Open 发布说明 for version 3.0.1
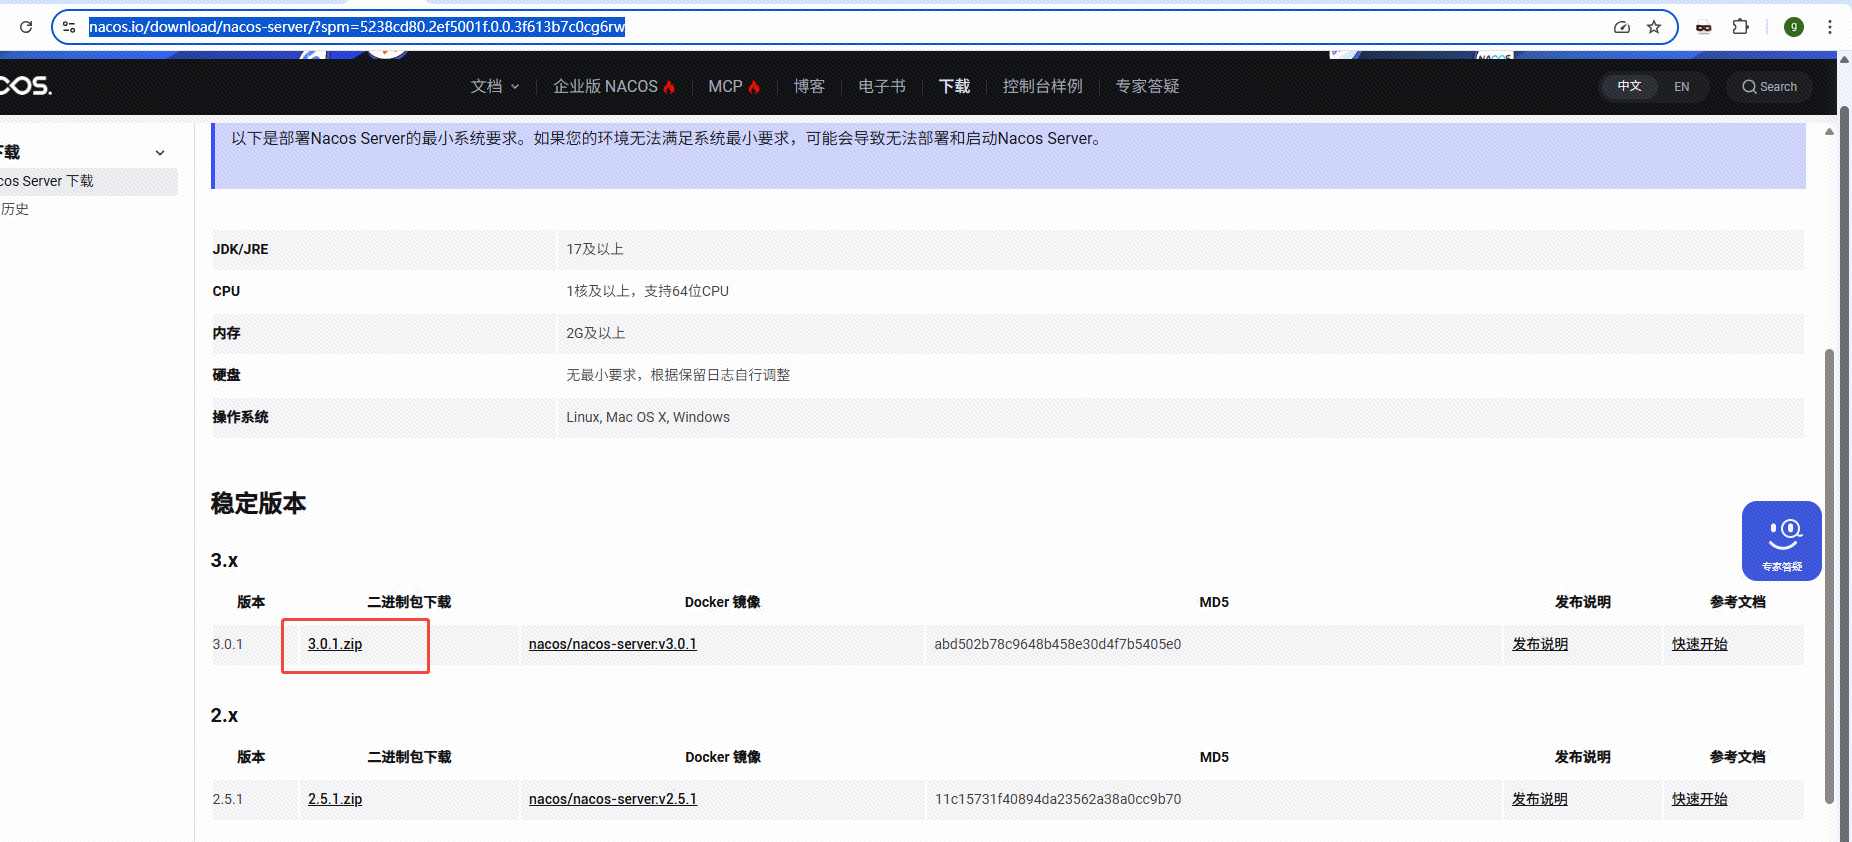The width and height of the screenshot is (1852, 842). click(x=1540, y=644)
